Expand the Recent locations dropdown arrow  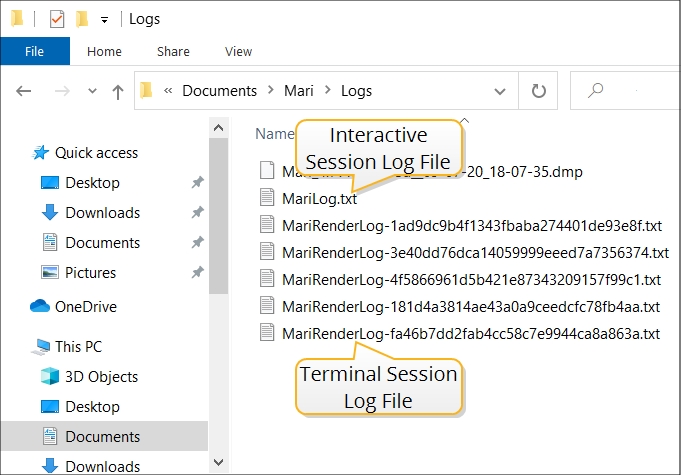[91, 91]
